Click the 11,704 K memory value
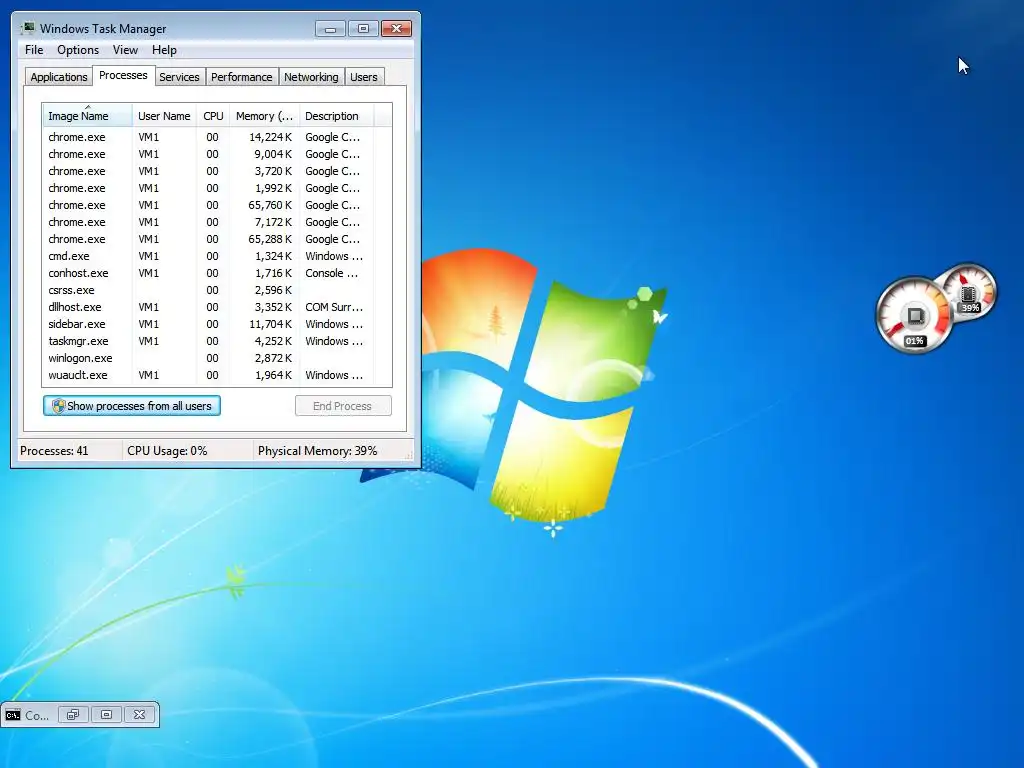1024x768 pixels. [270, 324]
